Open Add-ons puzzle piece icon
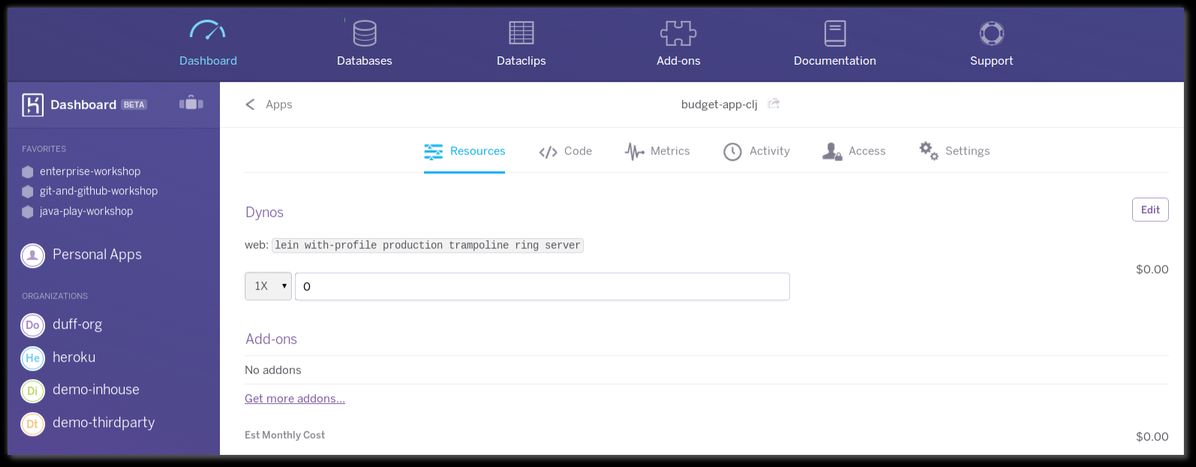Image resolution: width=1196 pixels, height=467 pixels. click(678, 33)
